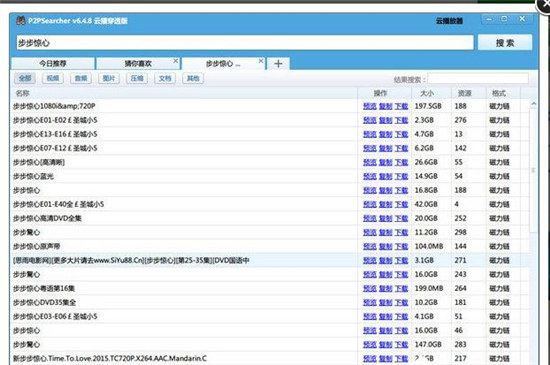Filter results by 文档
Image resolution: width=550 pixels, height=365 pixels.
[165, 78]
